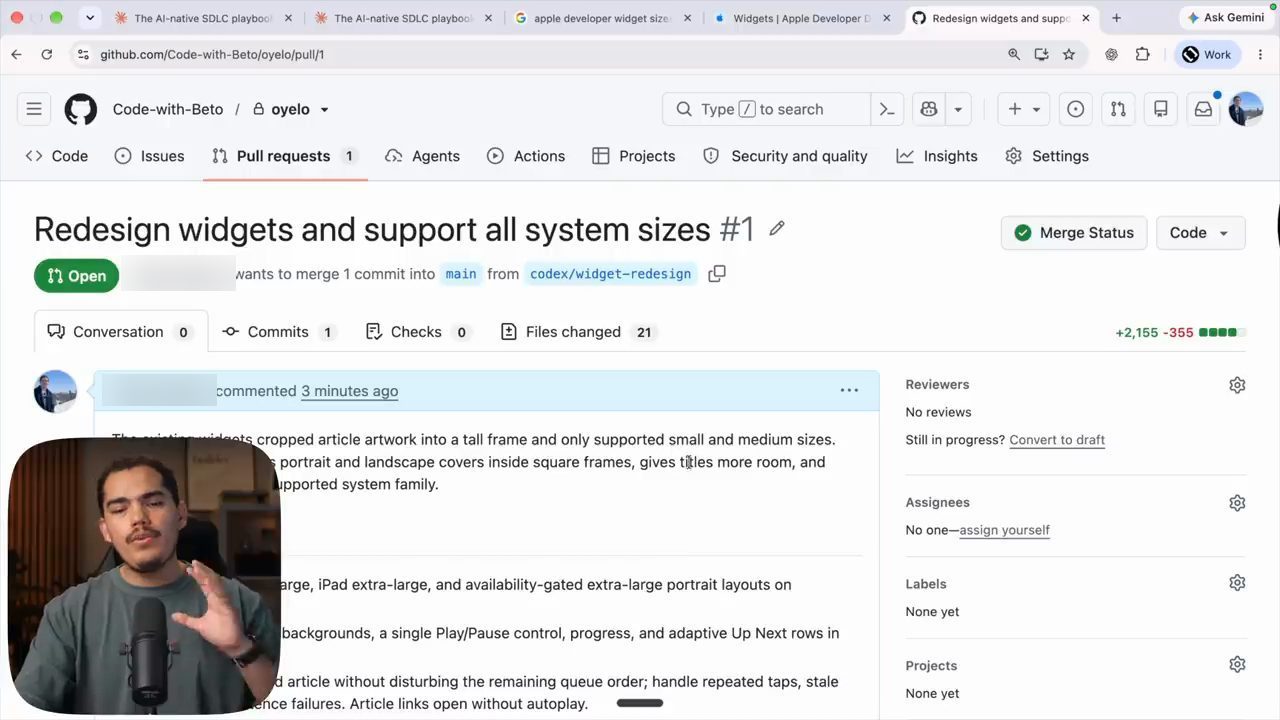
Task: Click the browser back arrow
Action: click(17, 55)
